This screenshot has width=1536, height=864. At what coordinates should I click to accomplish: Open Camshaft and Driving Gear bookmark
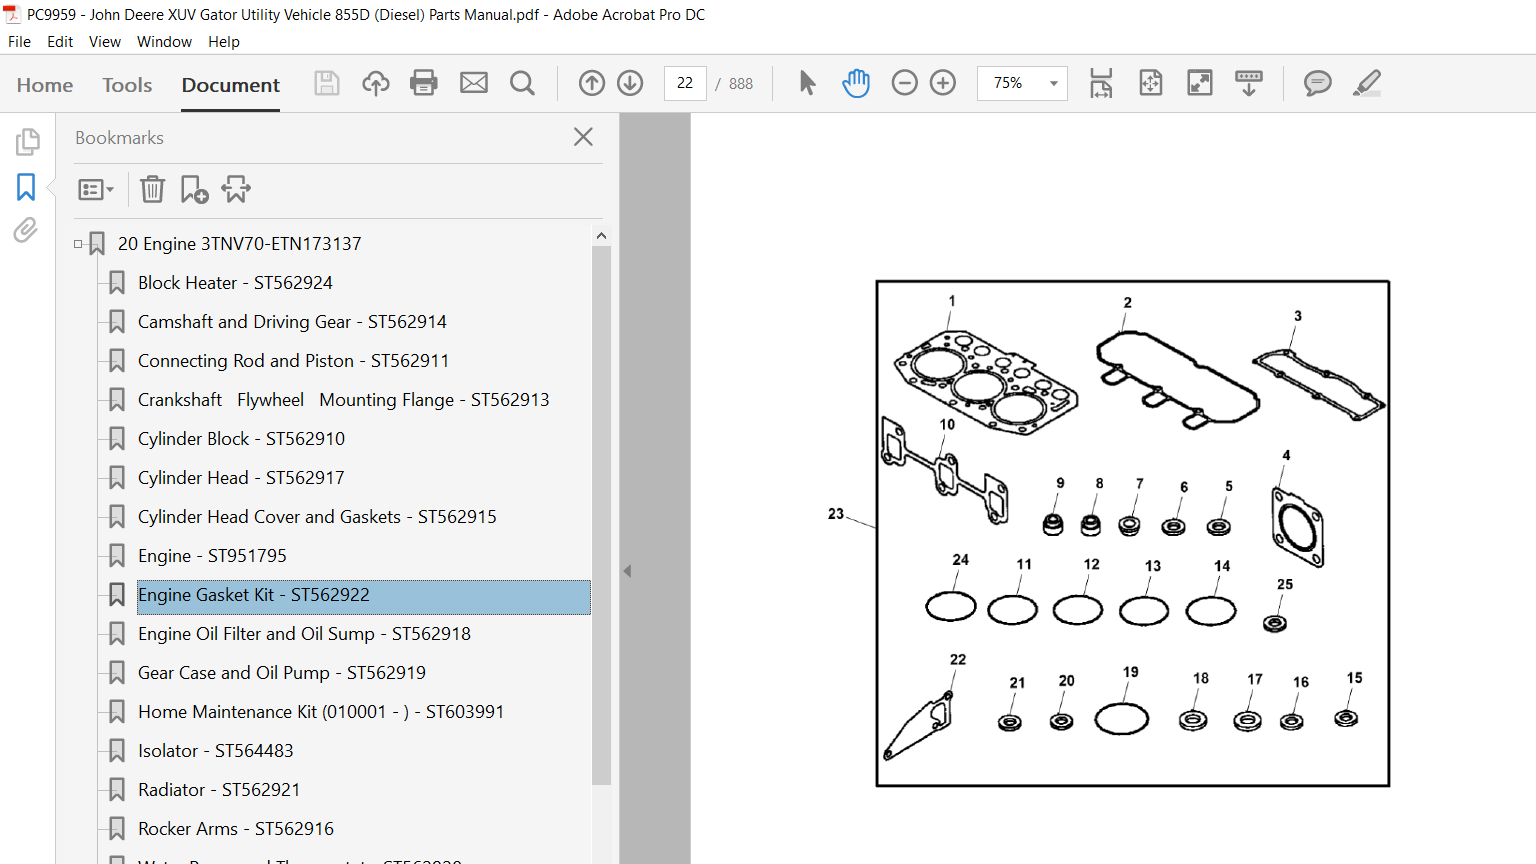point(292,322)
